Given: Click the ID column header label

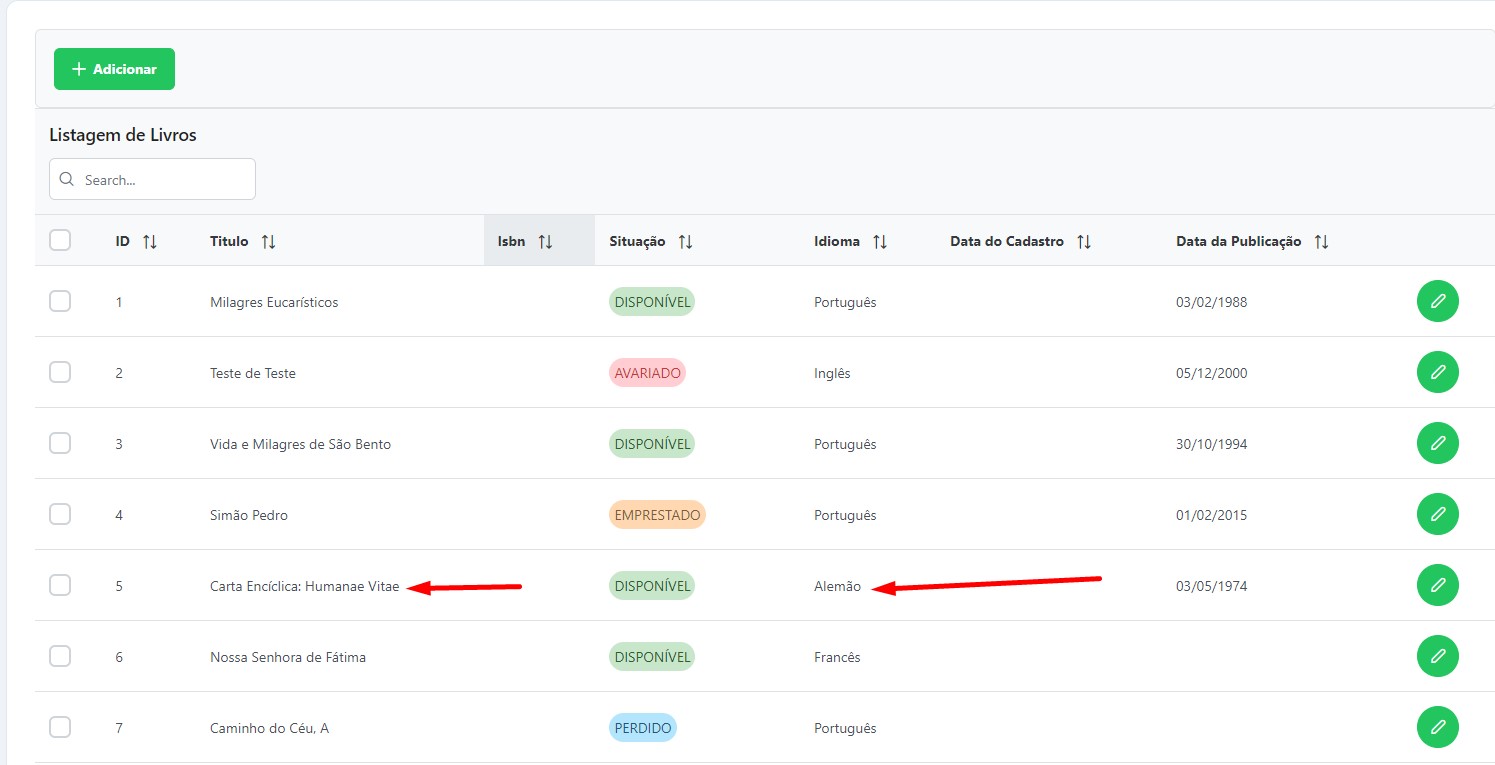Looking at the screenshot, I should point(122,241).
